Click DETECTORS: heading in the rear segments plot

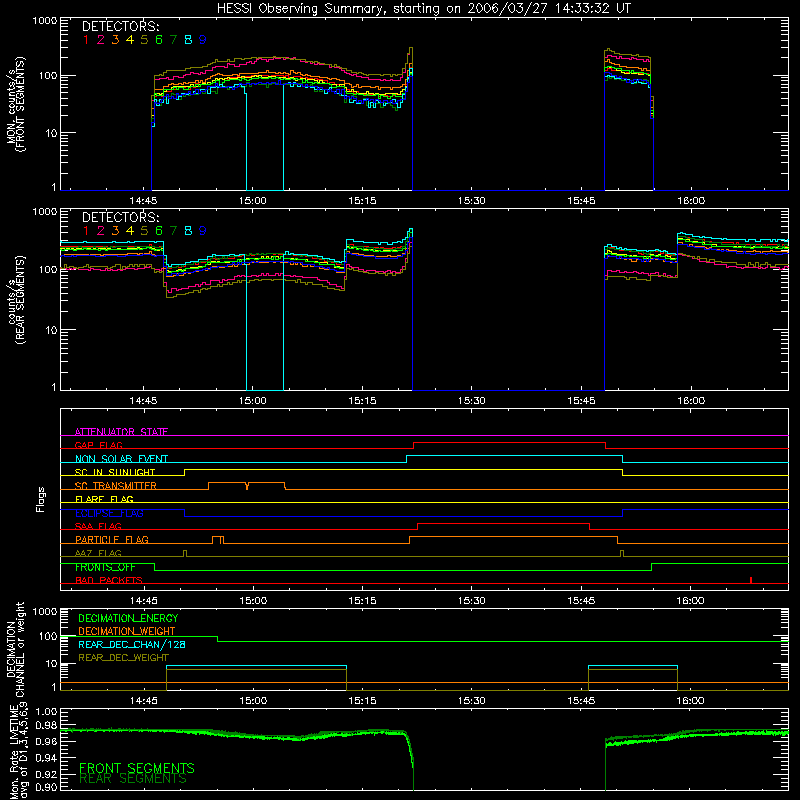point(120,217)
